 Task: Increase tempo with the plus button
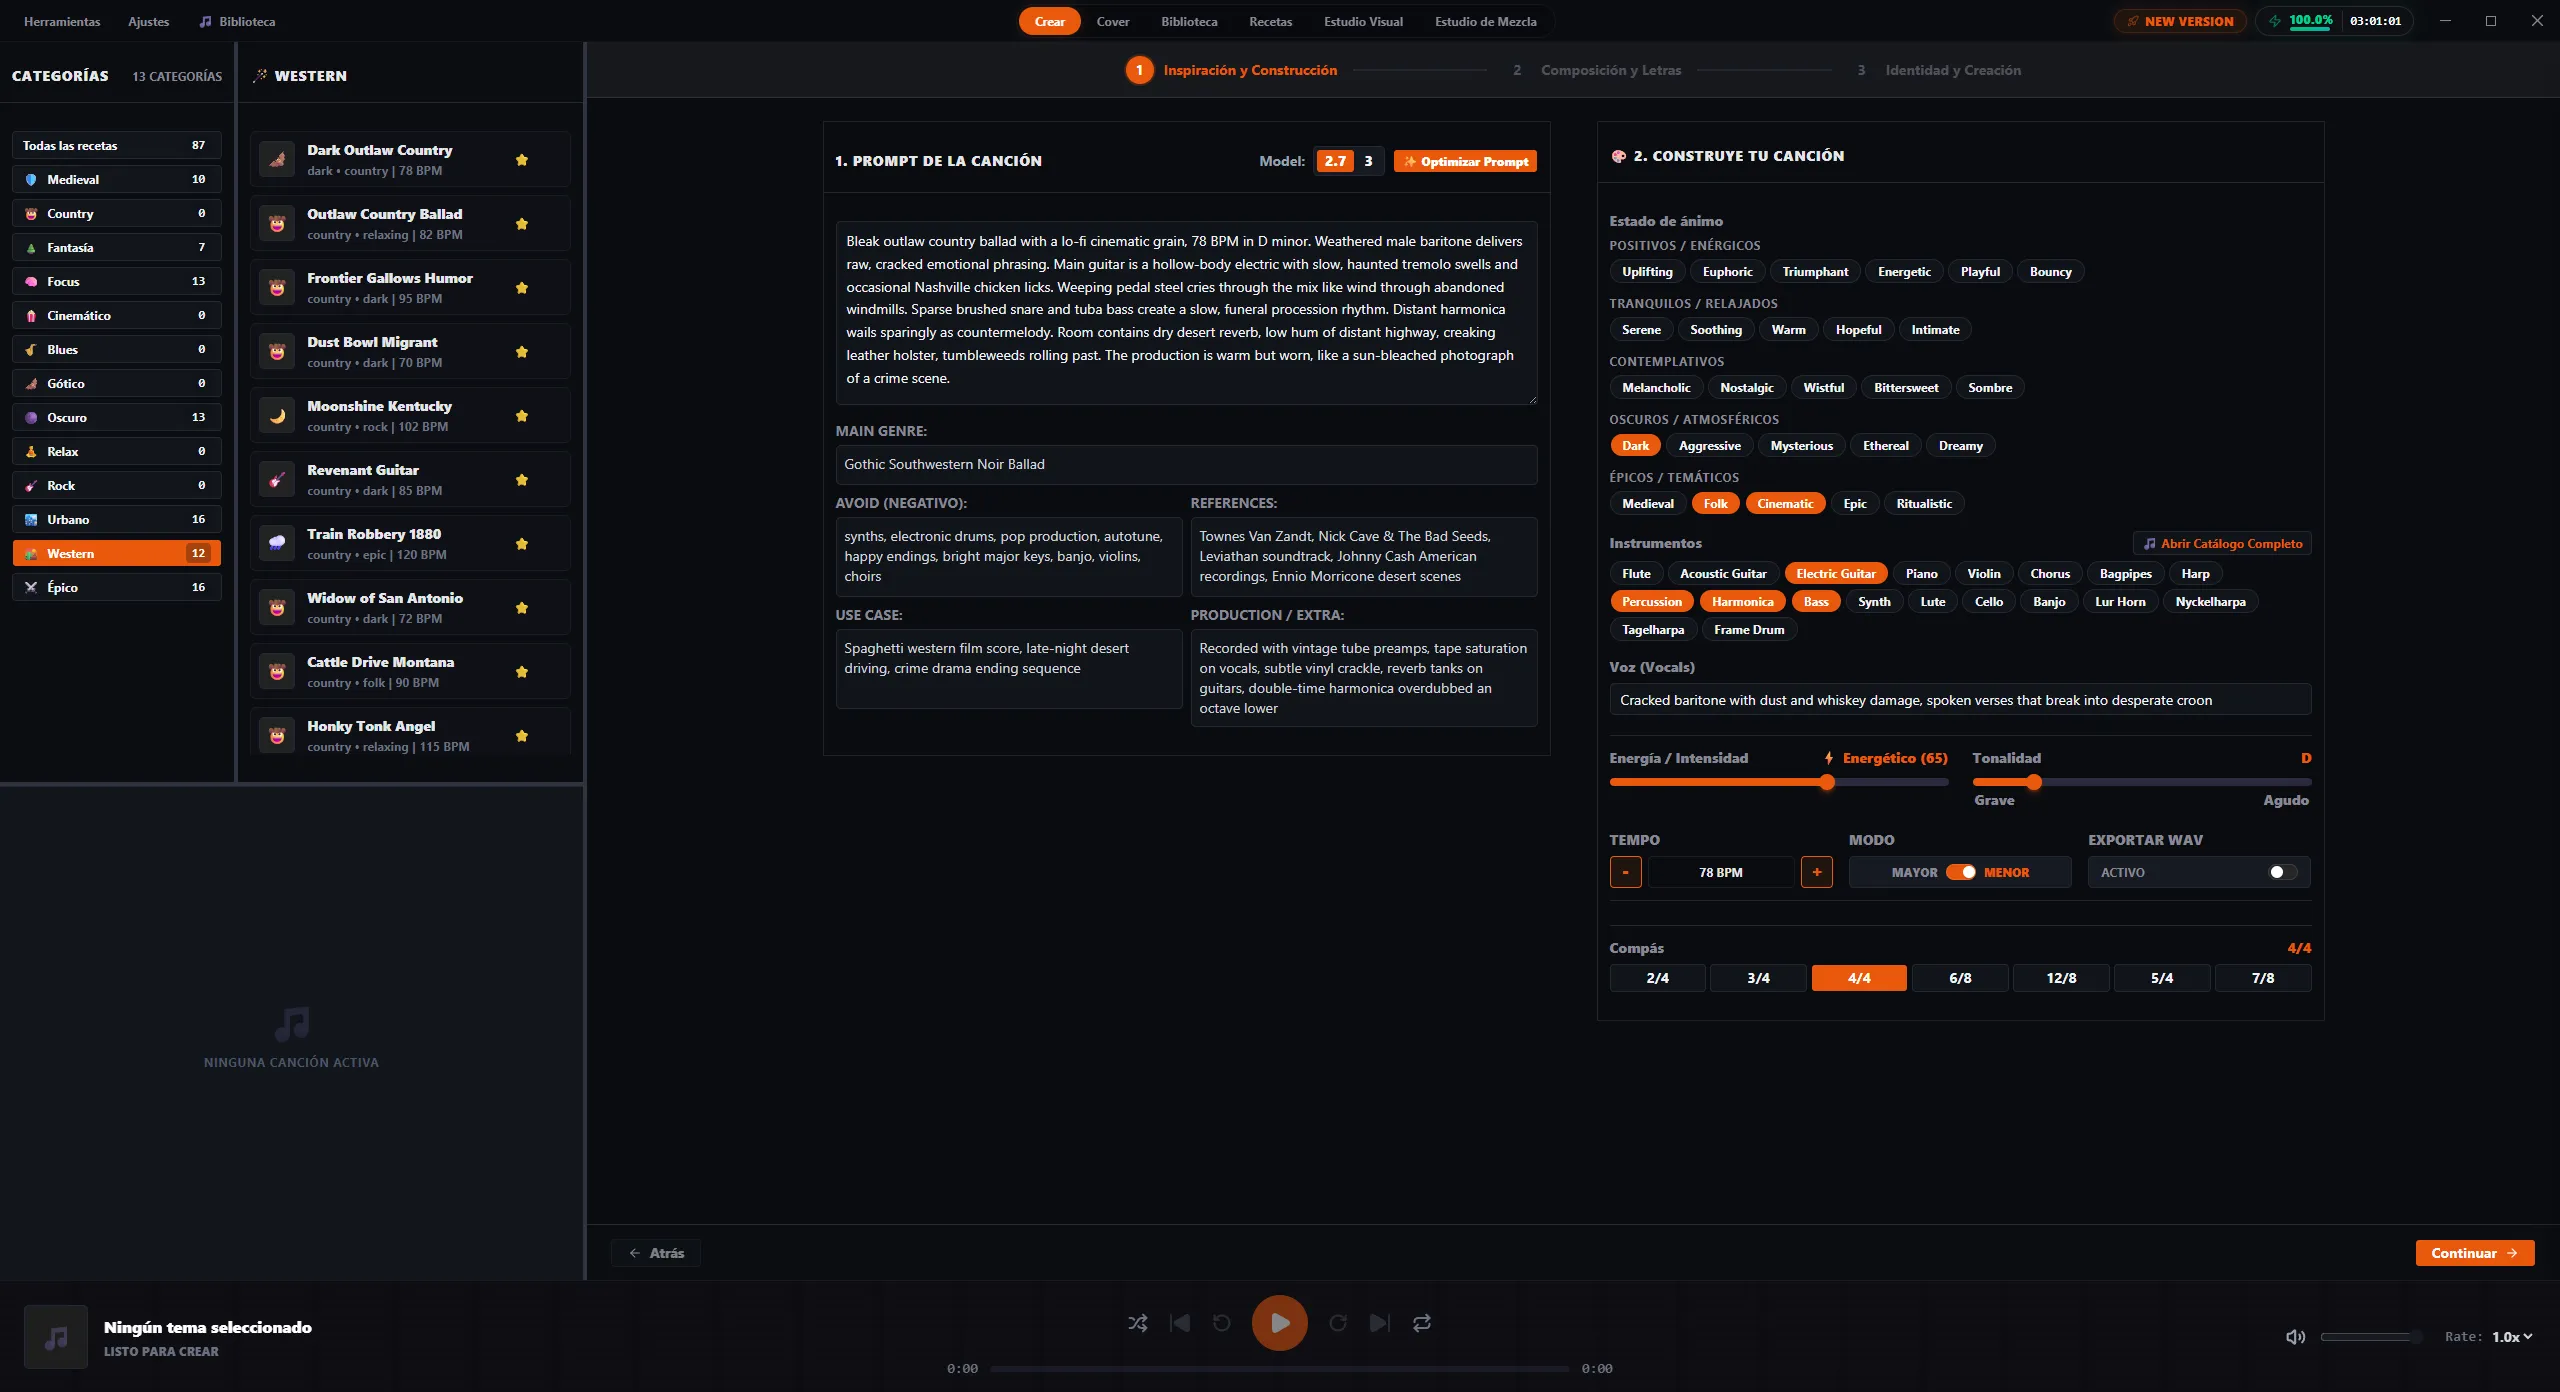point(1817,872)
